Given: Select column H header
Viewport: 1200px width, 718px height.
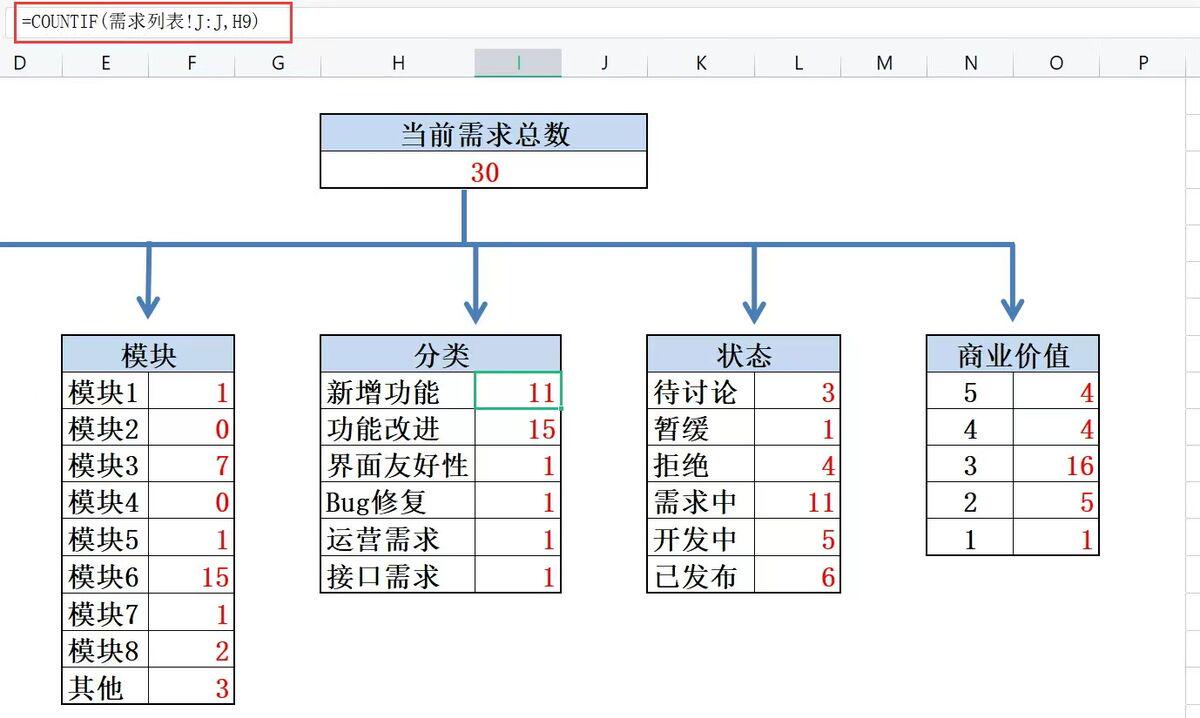Looking at the screenshot, I should pos(398,63).
